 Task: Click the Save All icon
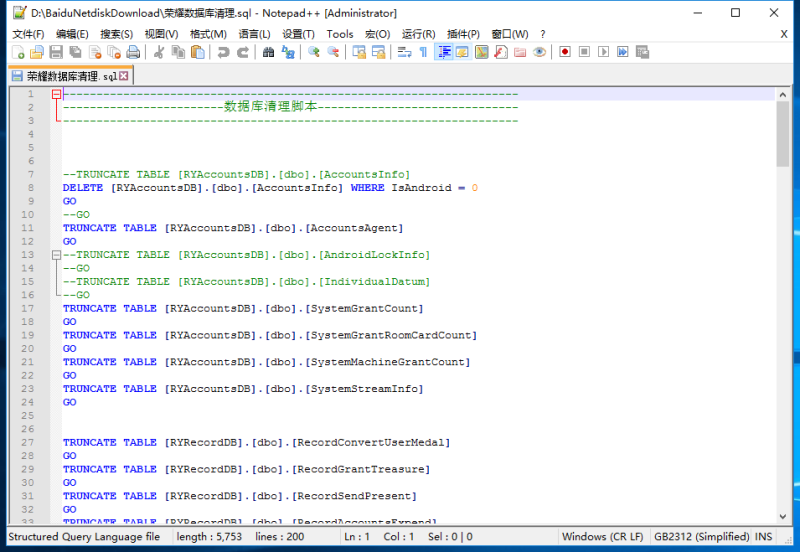click(76, 52)
